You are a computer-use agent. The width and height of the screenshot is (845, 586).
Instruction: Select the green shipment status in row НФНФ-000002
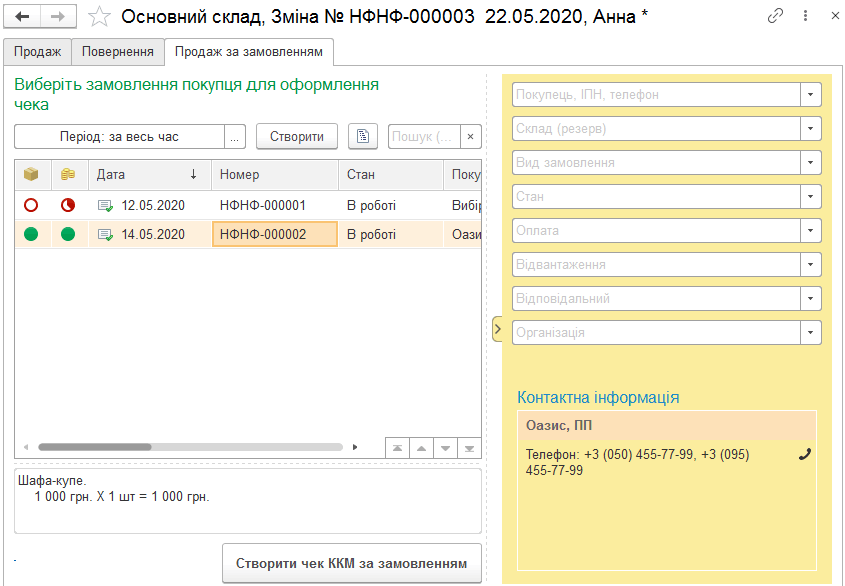tap(31, 234)
